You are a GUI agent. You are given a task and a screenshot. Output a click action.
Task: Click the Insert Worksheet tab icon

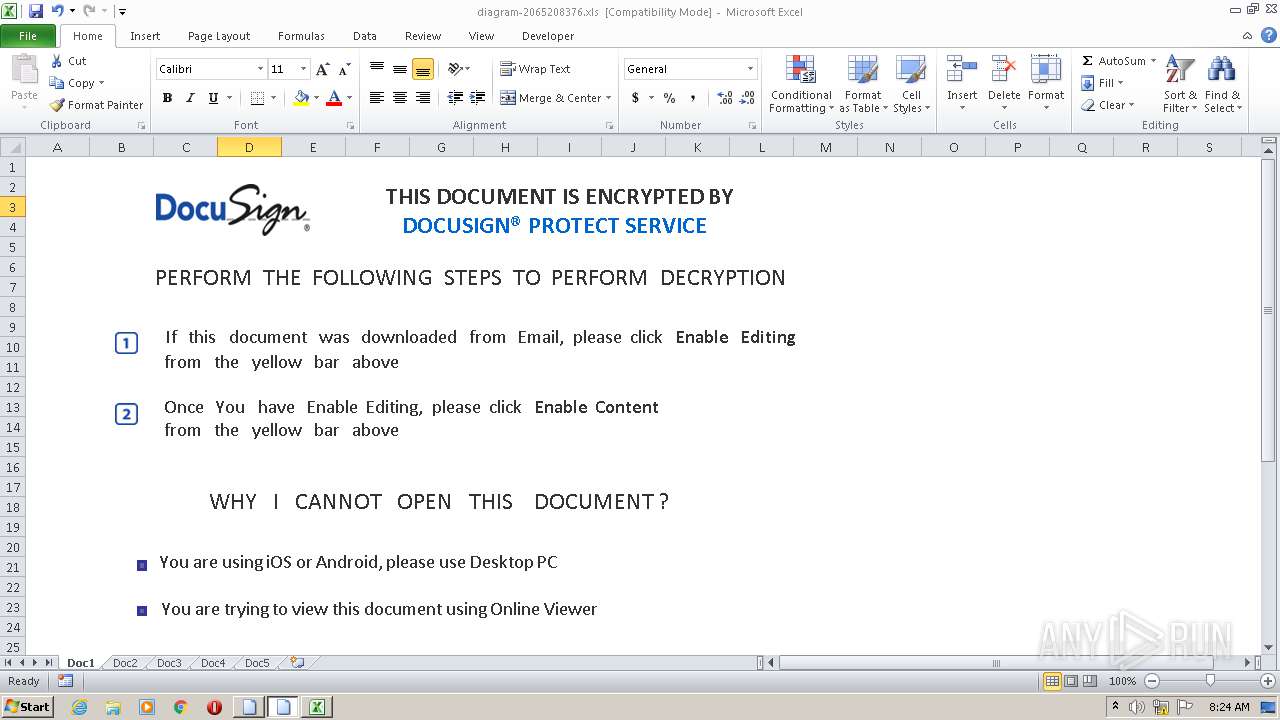[297, 662]
